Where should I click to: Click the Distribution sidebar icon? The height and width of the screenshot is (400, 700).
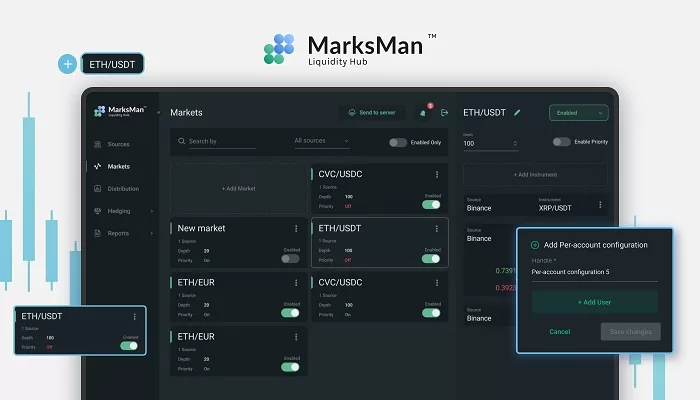(98, 189)
